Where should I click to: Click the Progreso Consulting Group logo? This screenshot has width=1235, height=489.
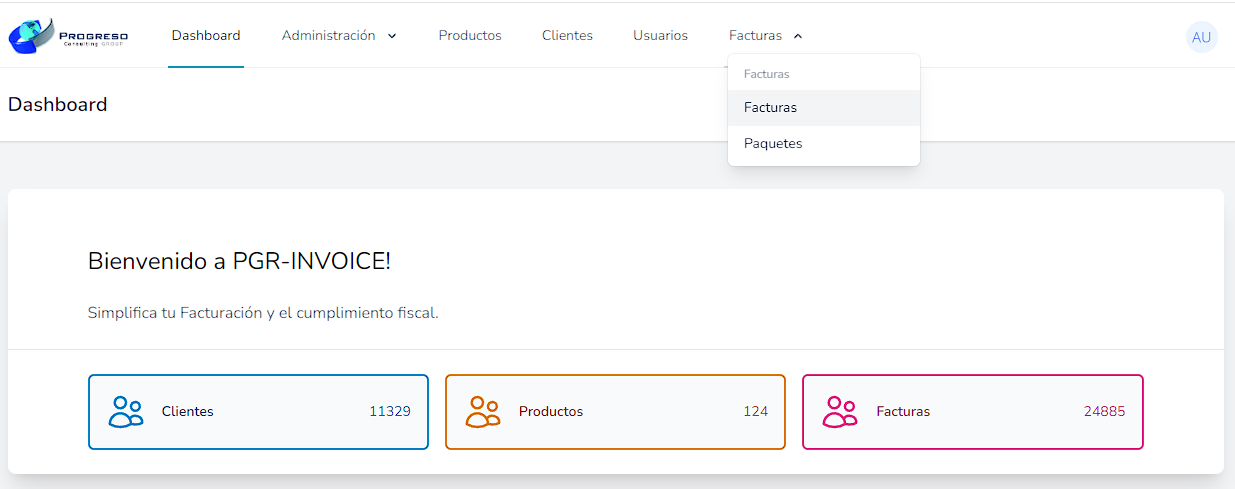(x=68, y=36)
